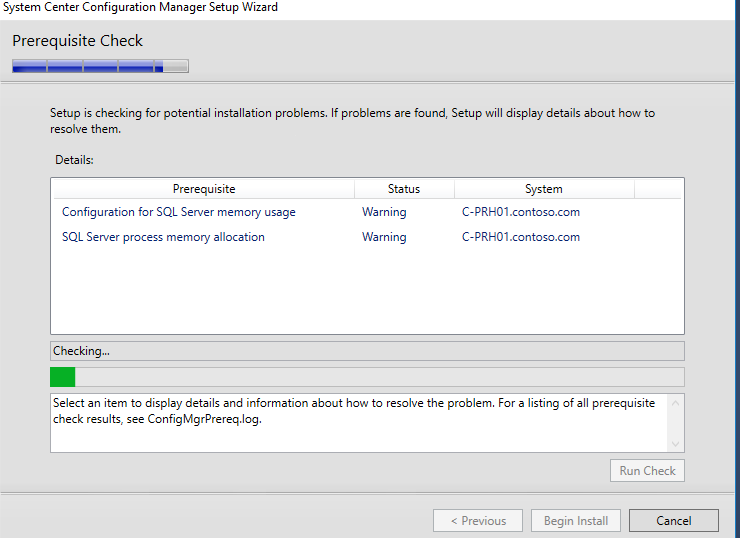Screen dimensions: 740x538
Task: Select 'Configuration for SQL Server memory usage' row
Action: (367, 212)
